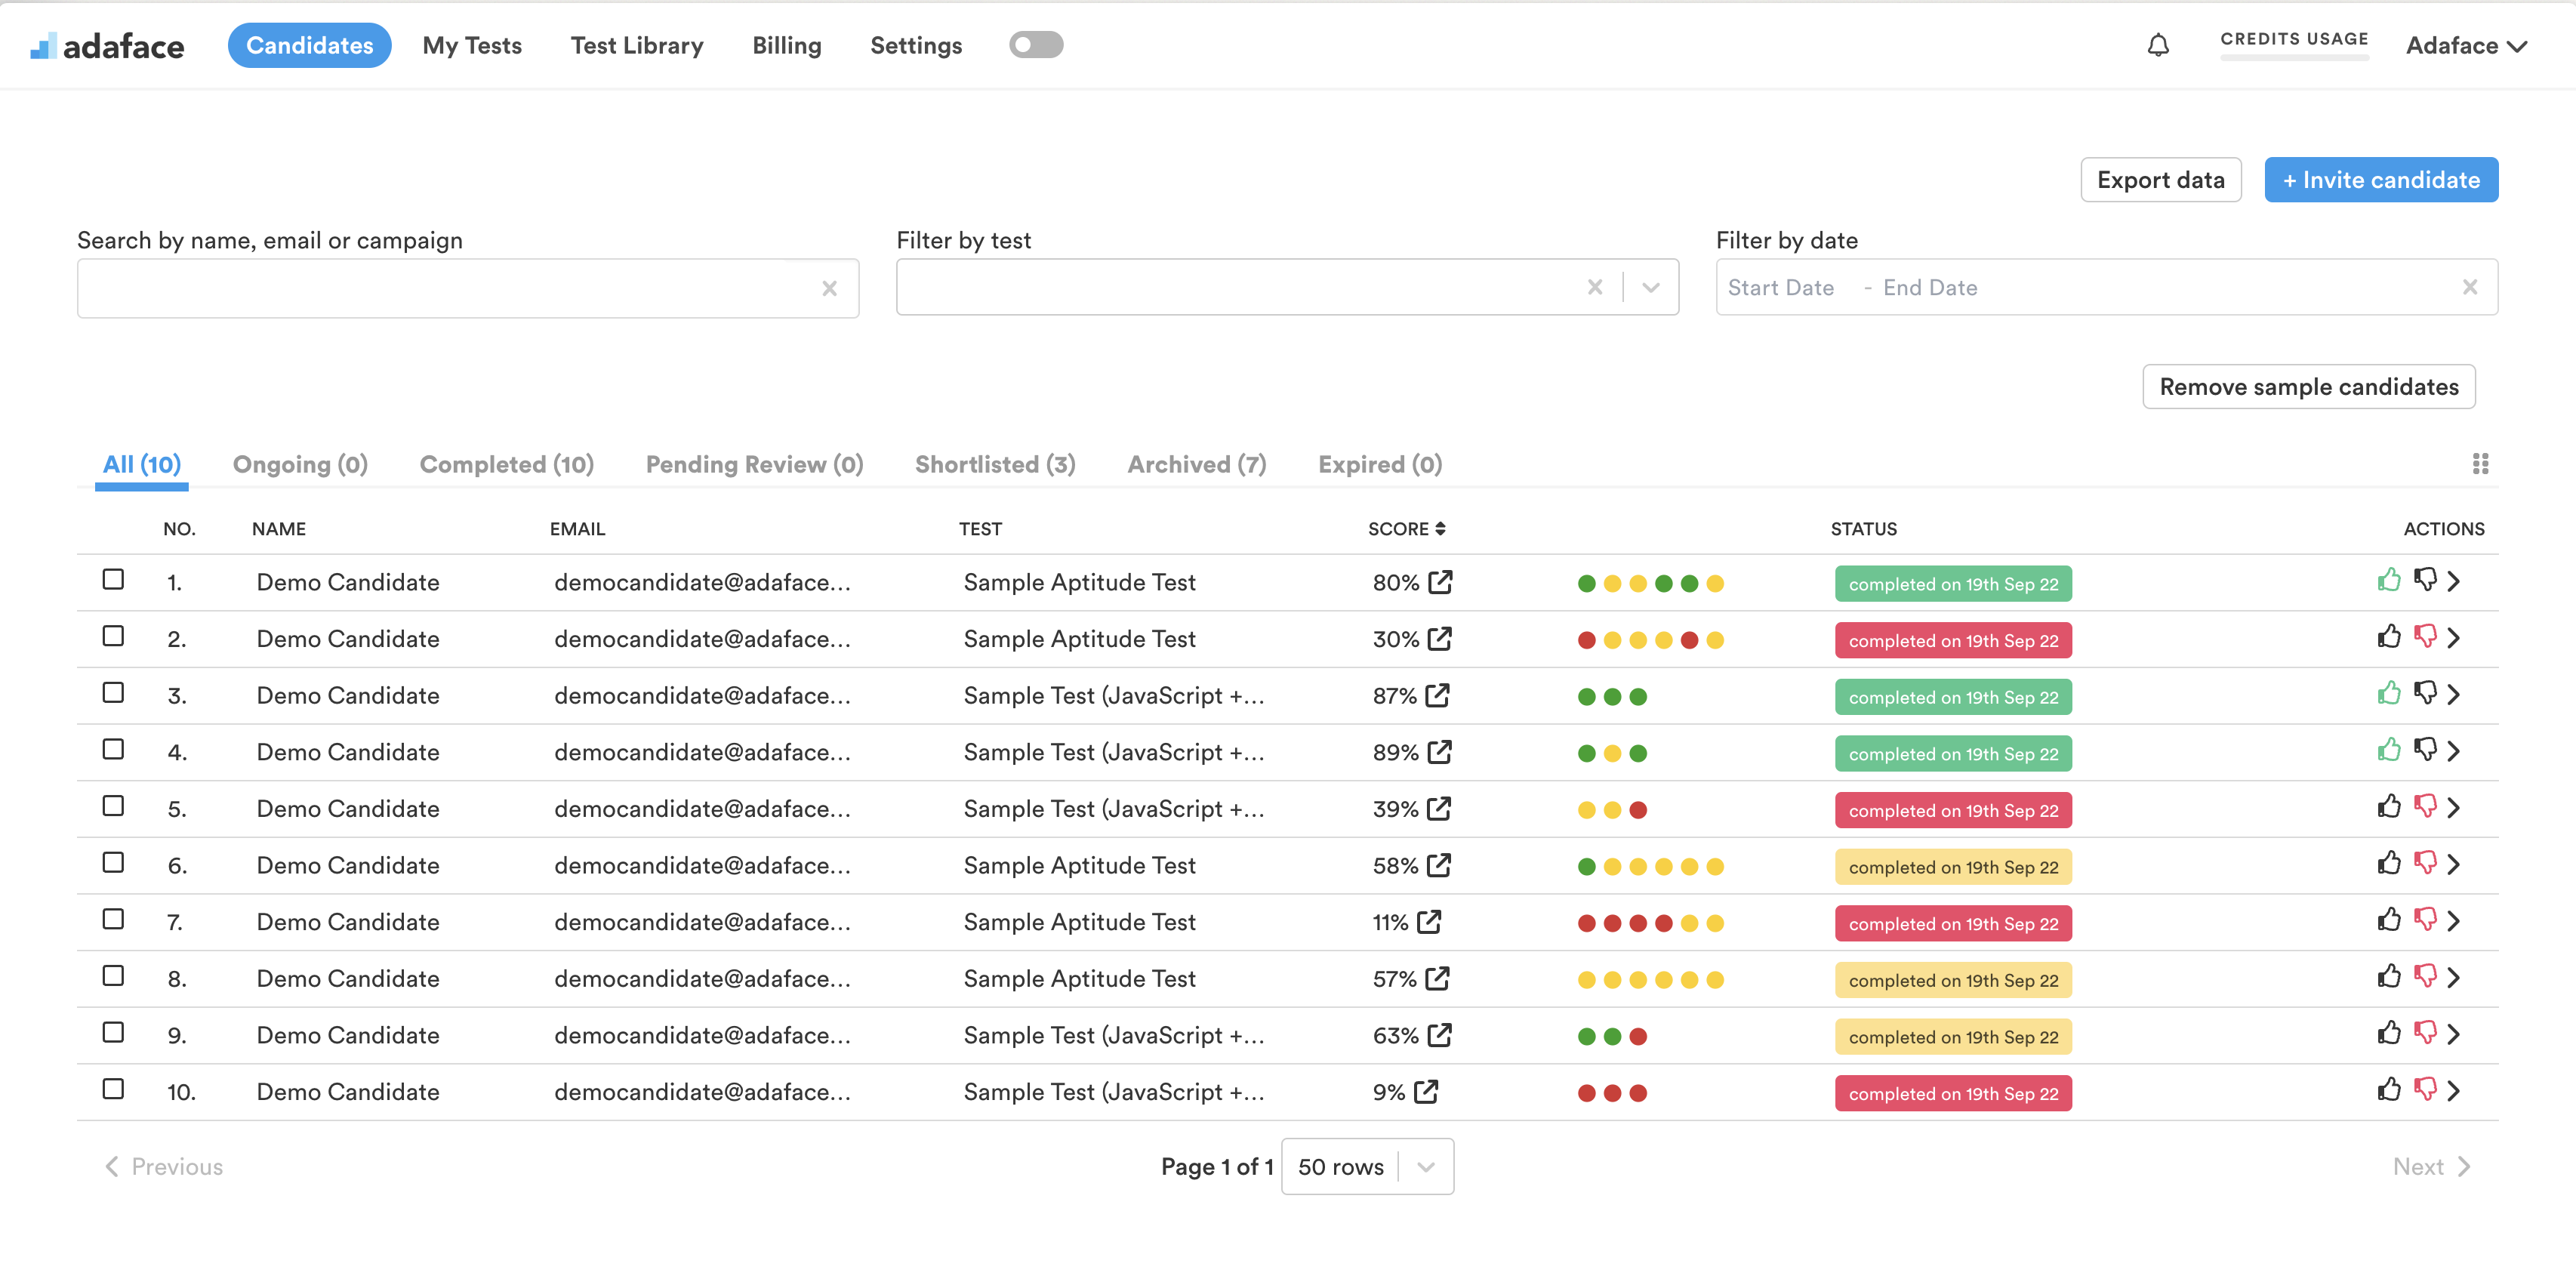Viewport: 2576px width, 1285px height.
Task: Select checkbox for candidate 3
Action: pos(113,693)
